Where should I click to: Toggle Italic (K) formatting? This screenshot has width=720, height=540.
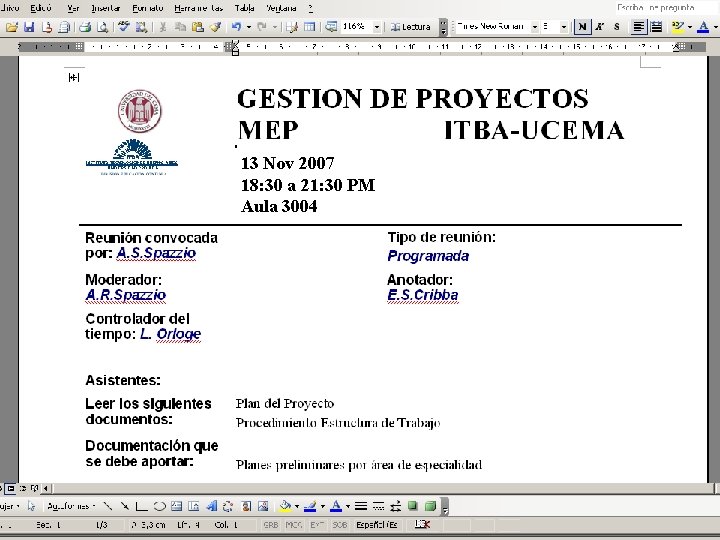[599, 27]
